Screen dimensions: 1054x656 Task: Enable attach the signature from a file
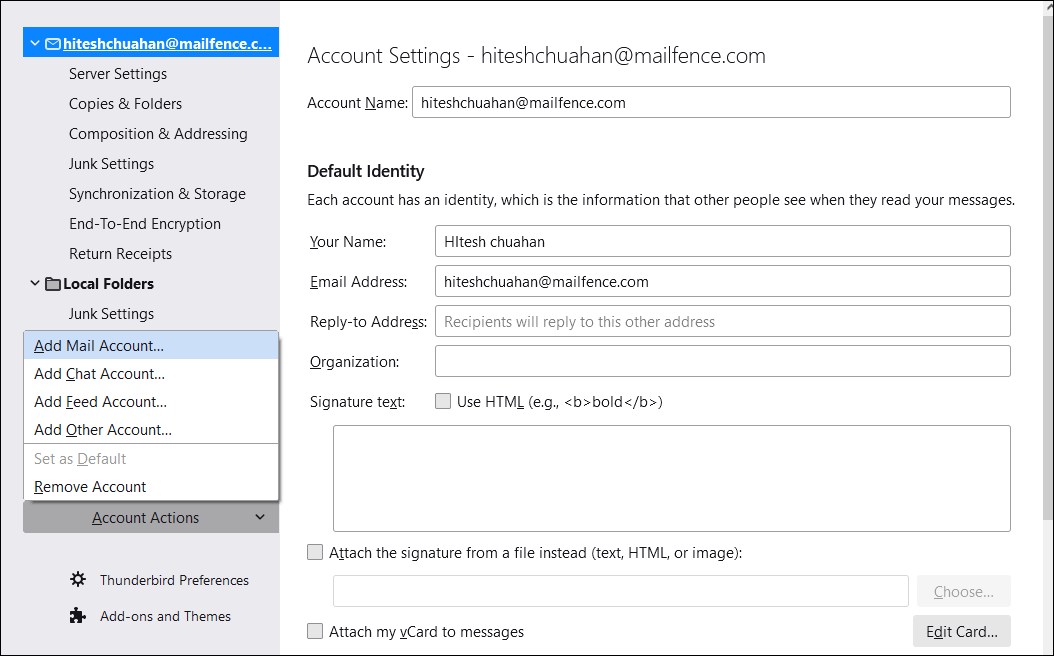click(x=315, y=552)
